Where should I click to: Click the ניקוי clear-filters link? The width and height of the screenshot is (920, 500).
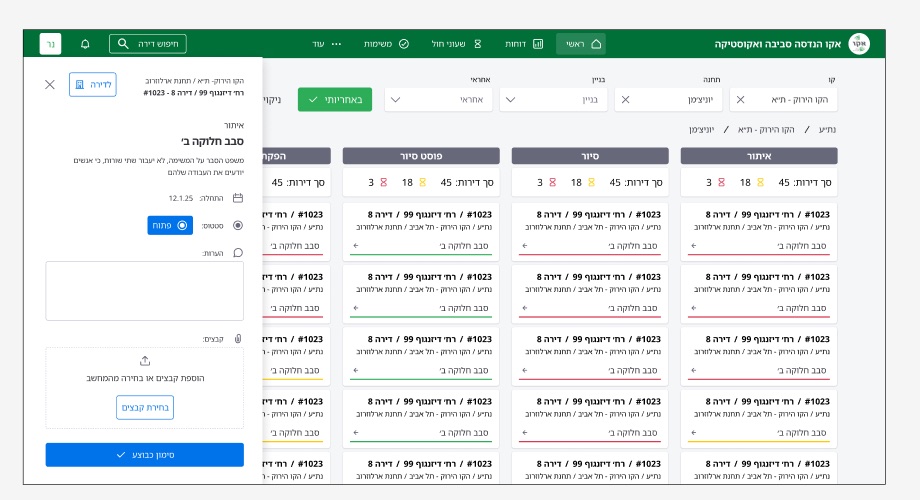click(272, 100)
